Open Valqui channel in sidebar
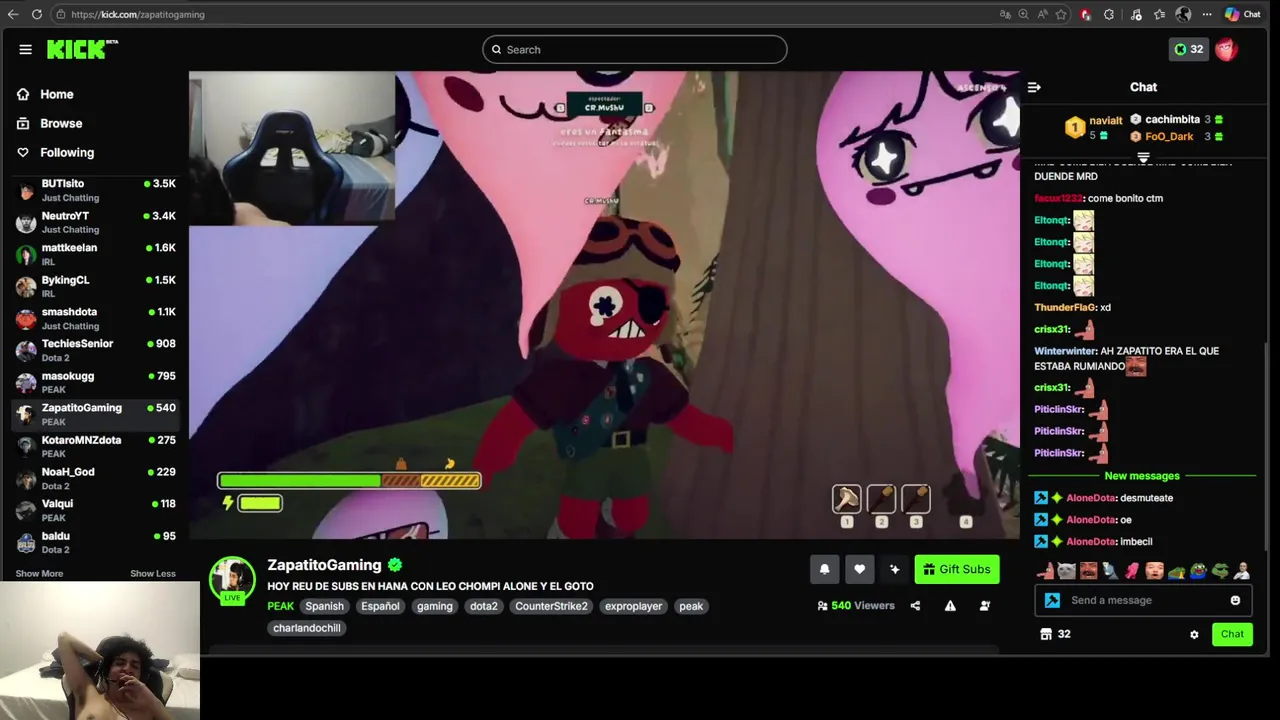1280x720 pixels. [95, 510]
